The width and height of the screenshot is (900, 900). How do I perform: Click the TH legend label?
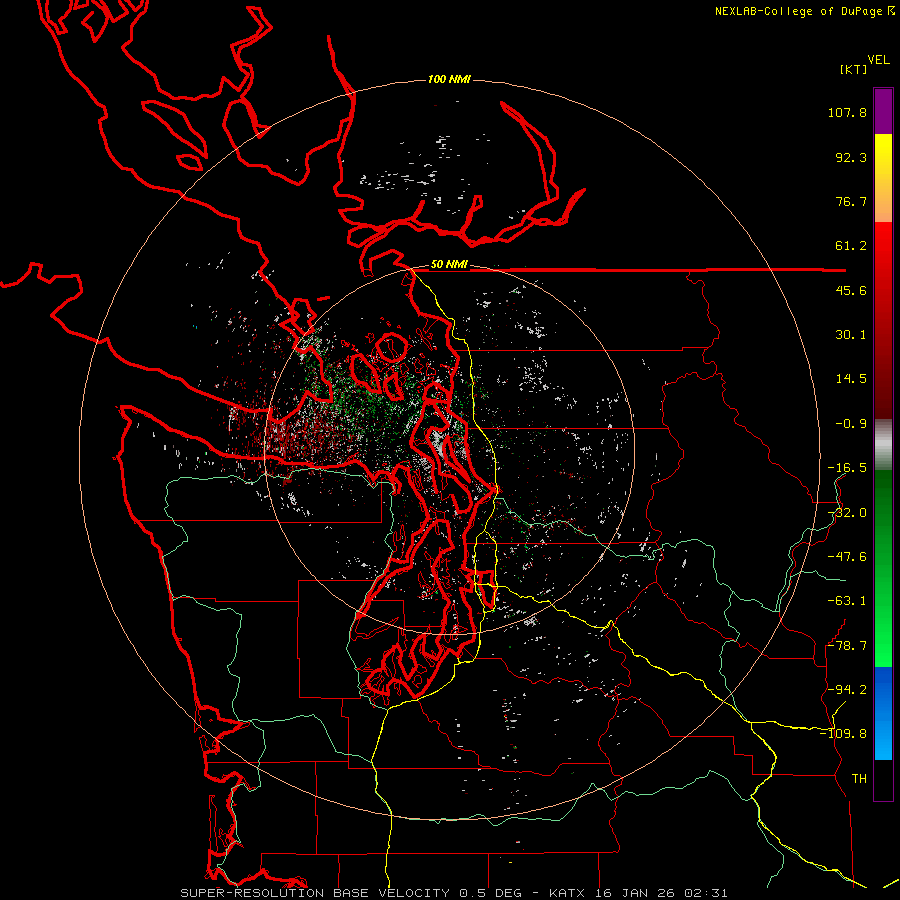pos(859,779)
